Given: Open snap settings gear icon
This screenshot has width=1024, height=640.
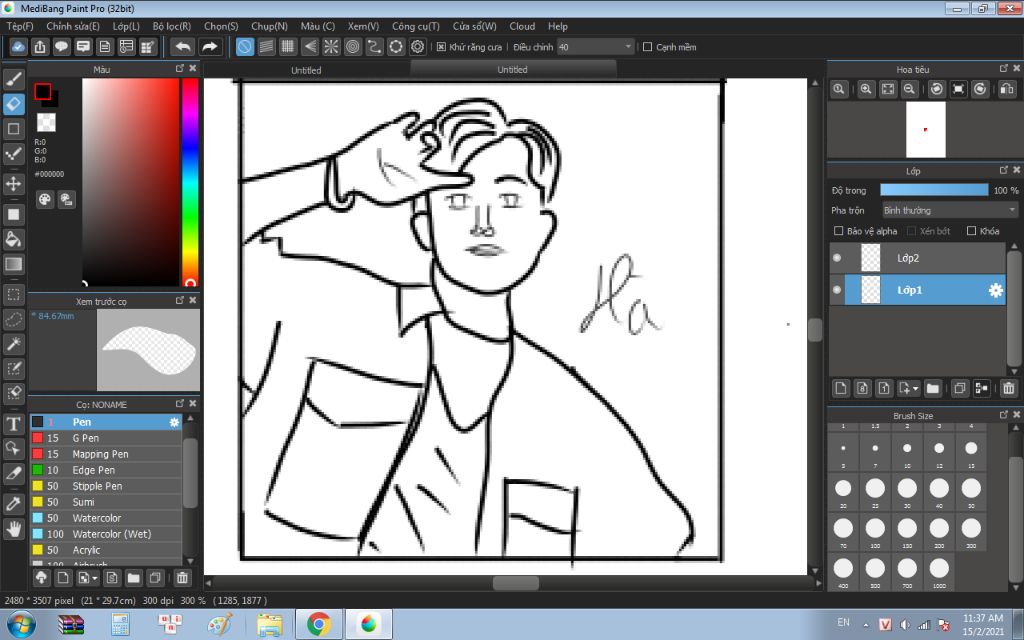Looking at the screenshot, I should pos(418,47).
